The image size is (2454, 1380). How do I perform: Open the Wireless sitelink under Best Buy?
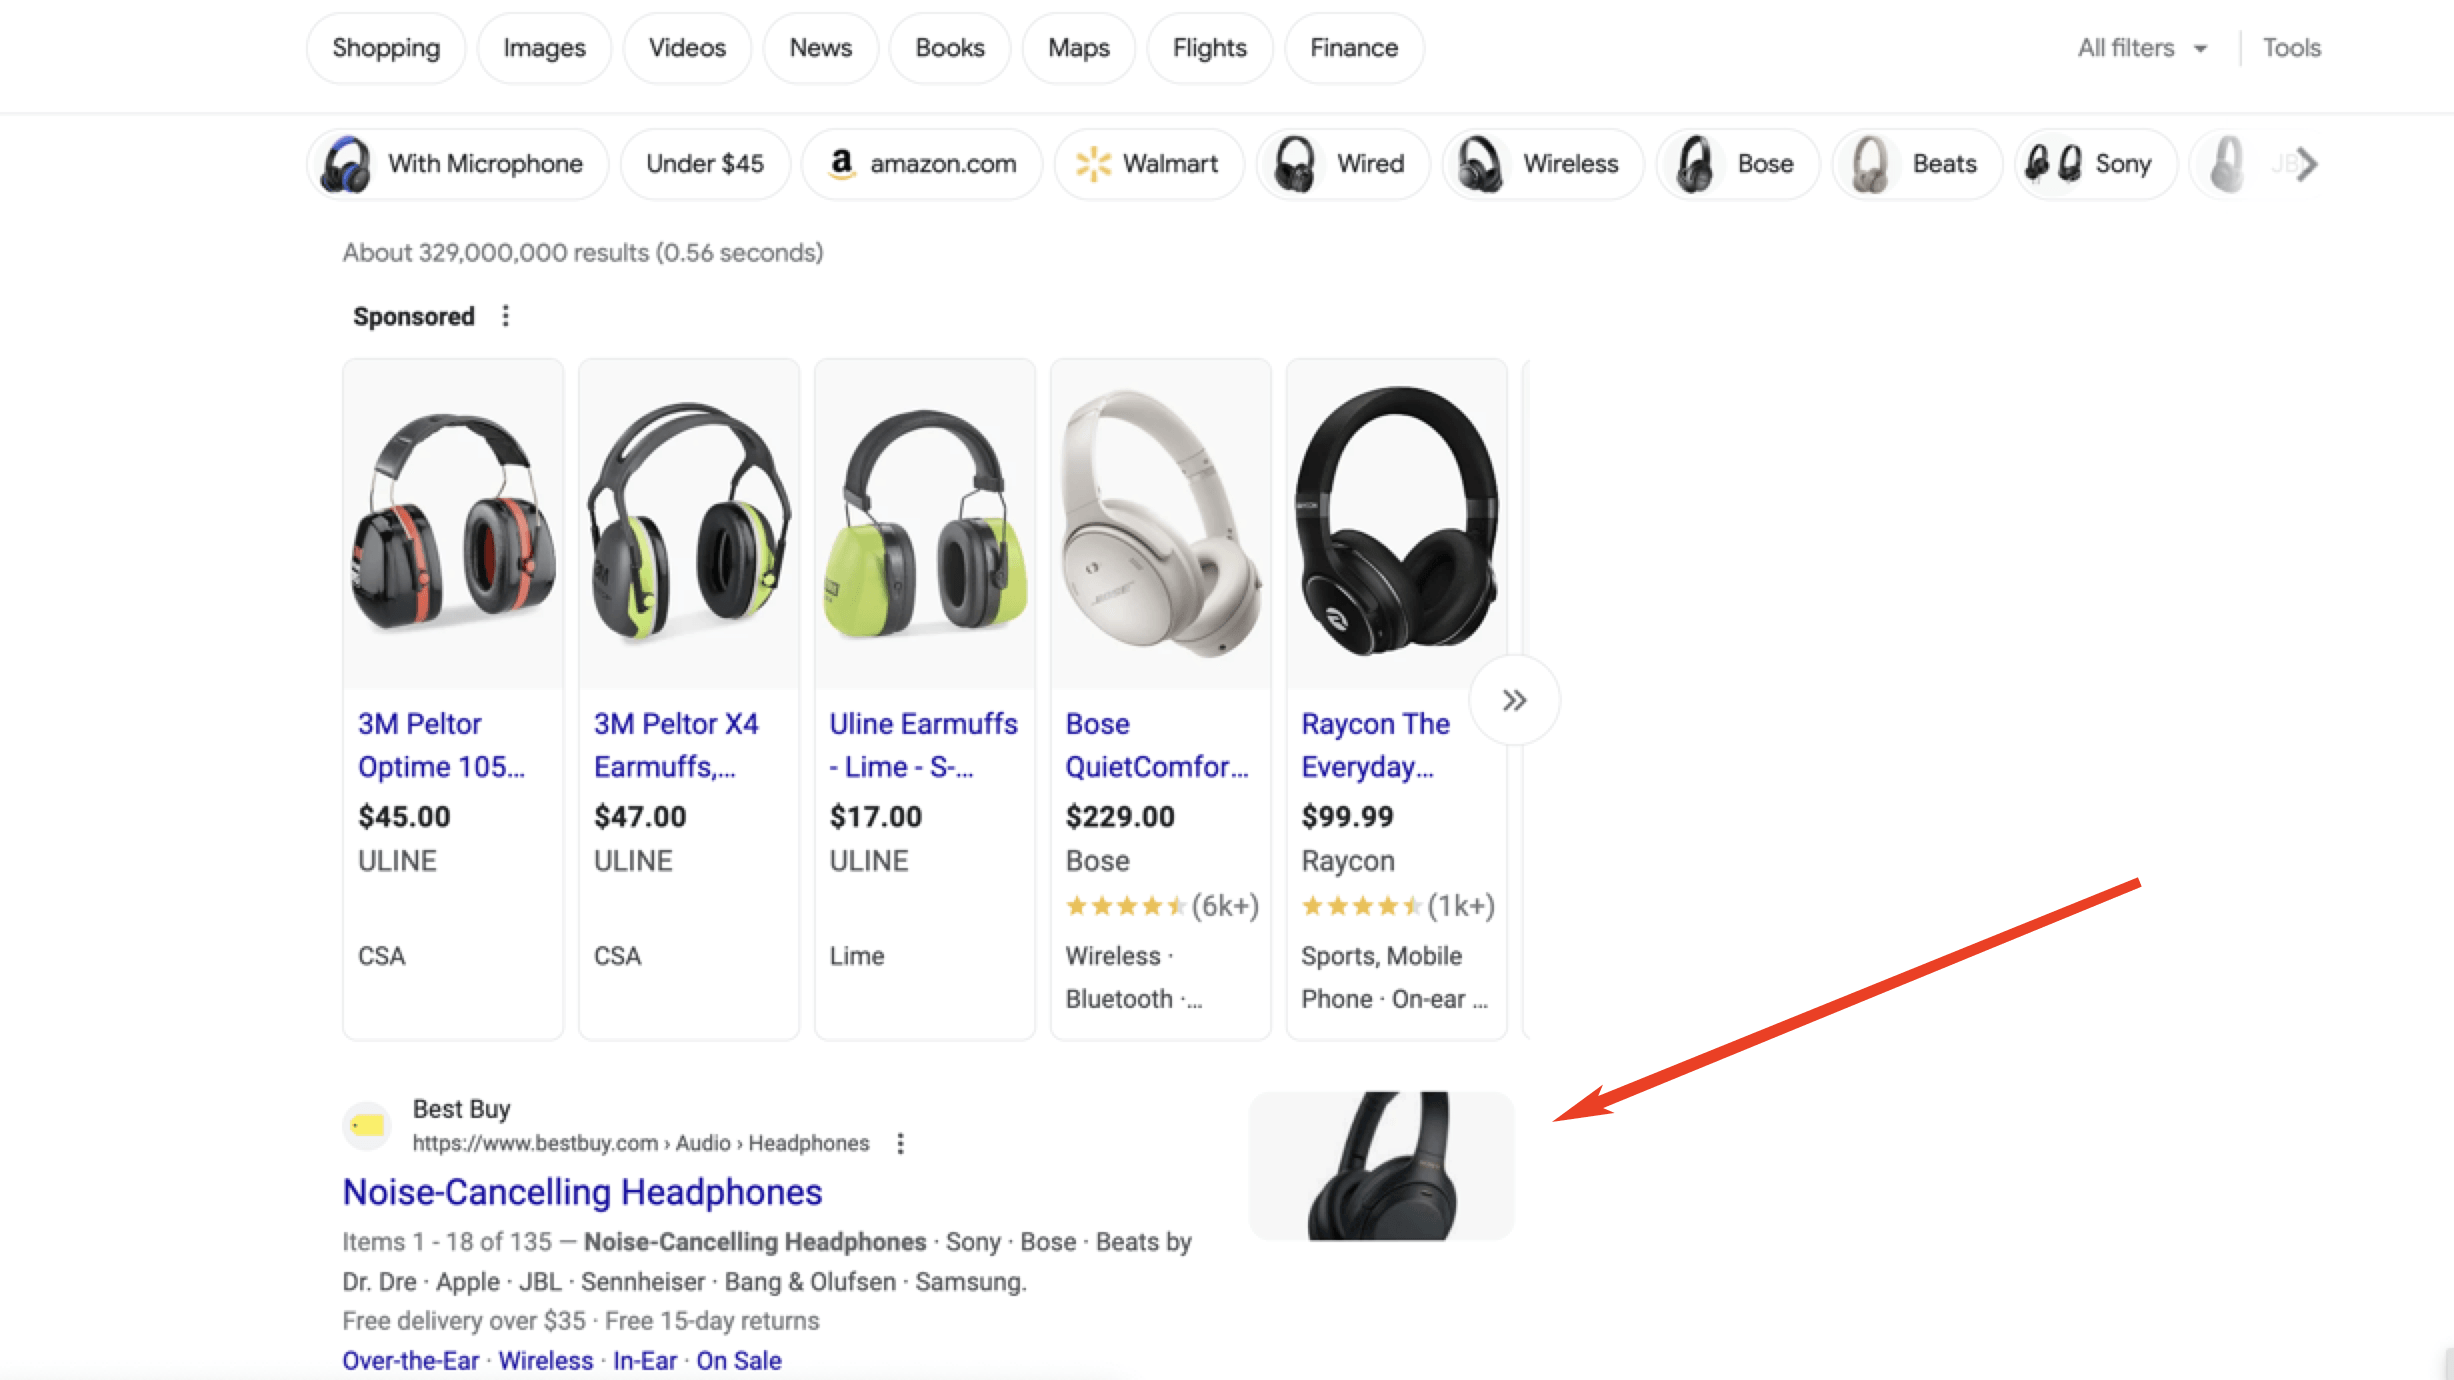(x=546, y=1360)
